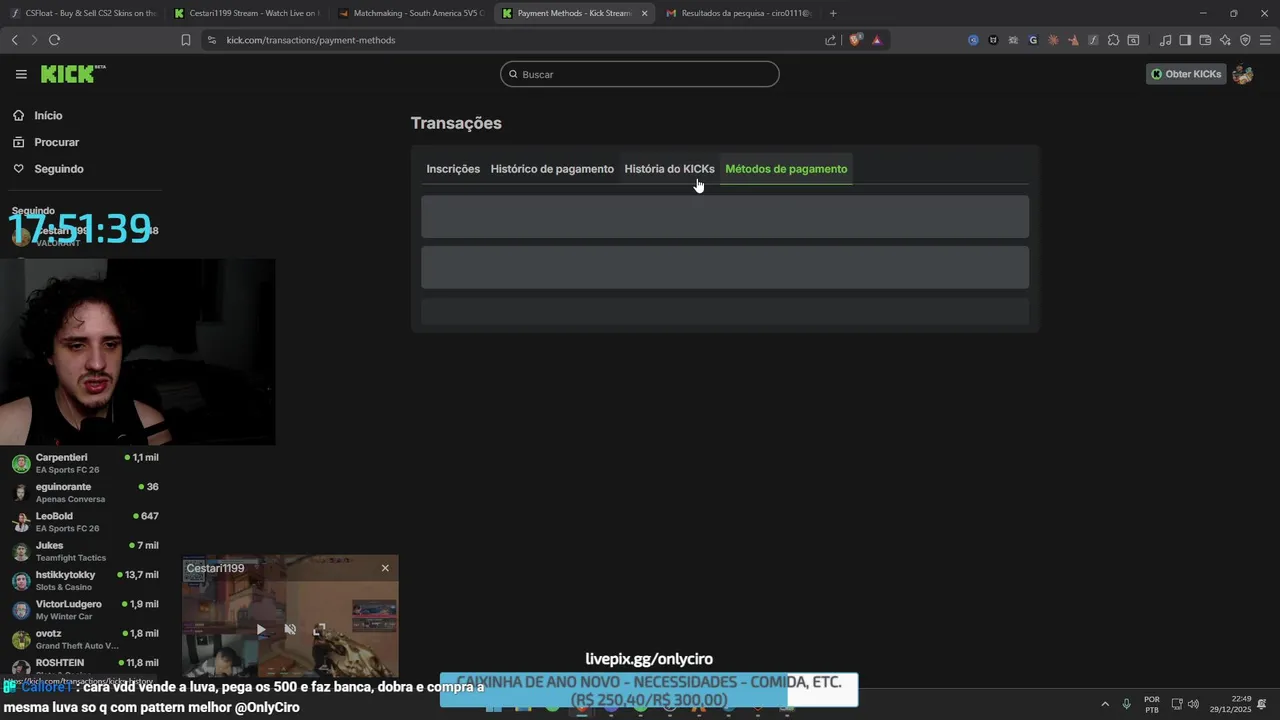Switch to the CSFloat browser tab
The image size is (1280, 720).
click(83, 13)
